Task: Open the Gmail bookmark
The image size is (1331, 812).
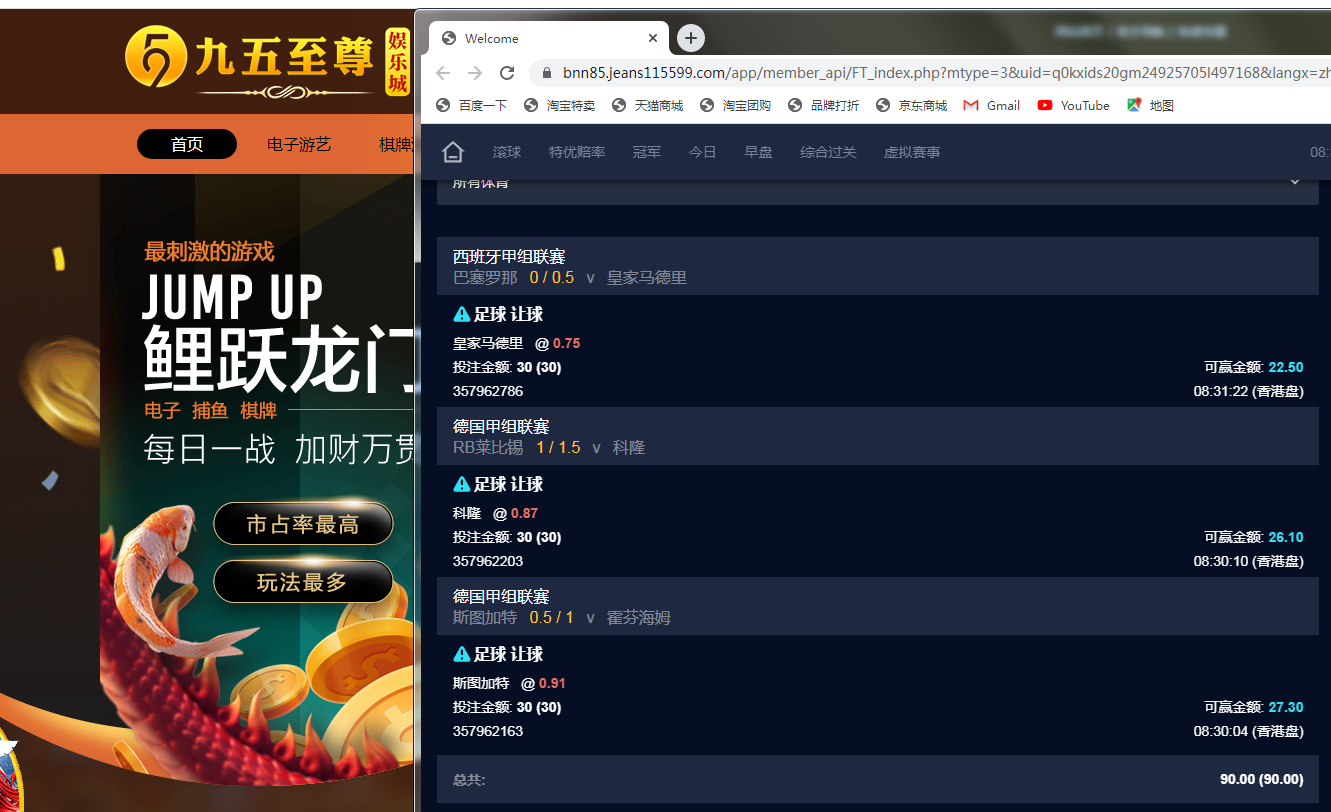Action: 992,105
